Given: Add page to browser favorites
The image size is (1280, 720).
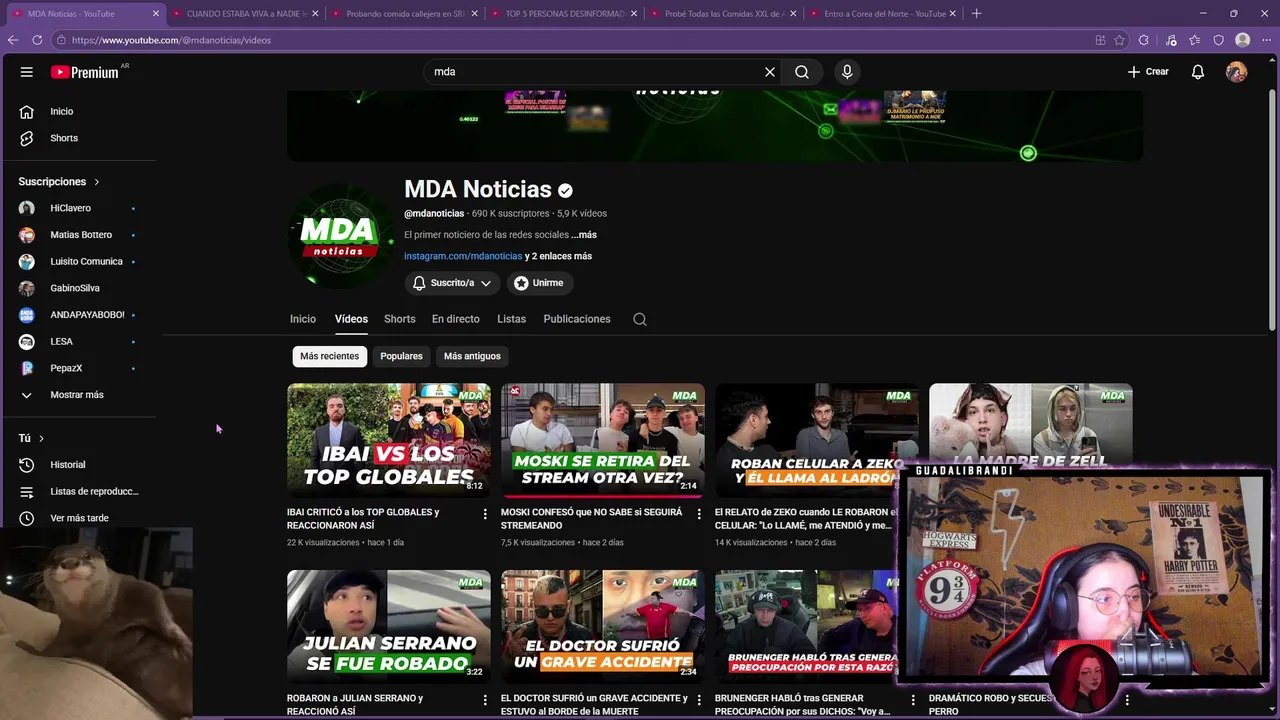Looking at the screenshot, I should [1119, 40].
